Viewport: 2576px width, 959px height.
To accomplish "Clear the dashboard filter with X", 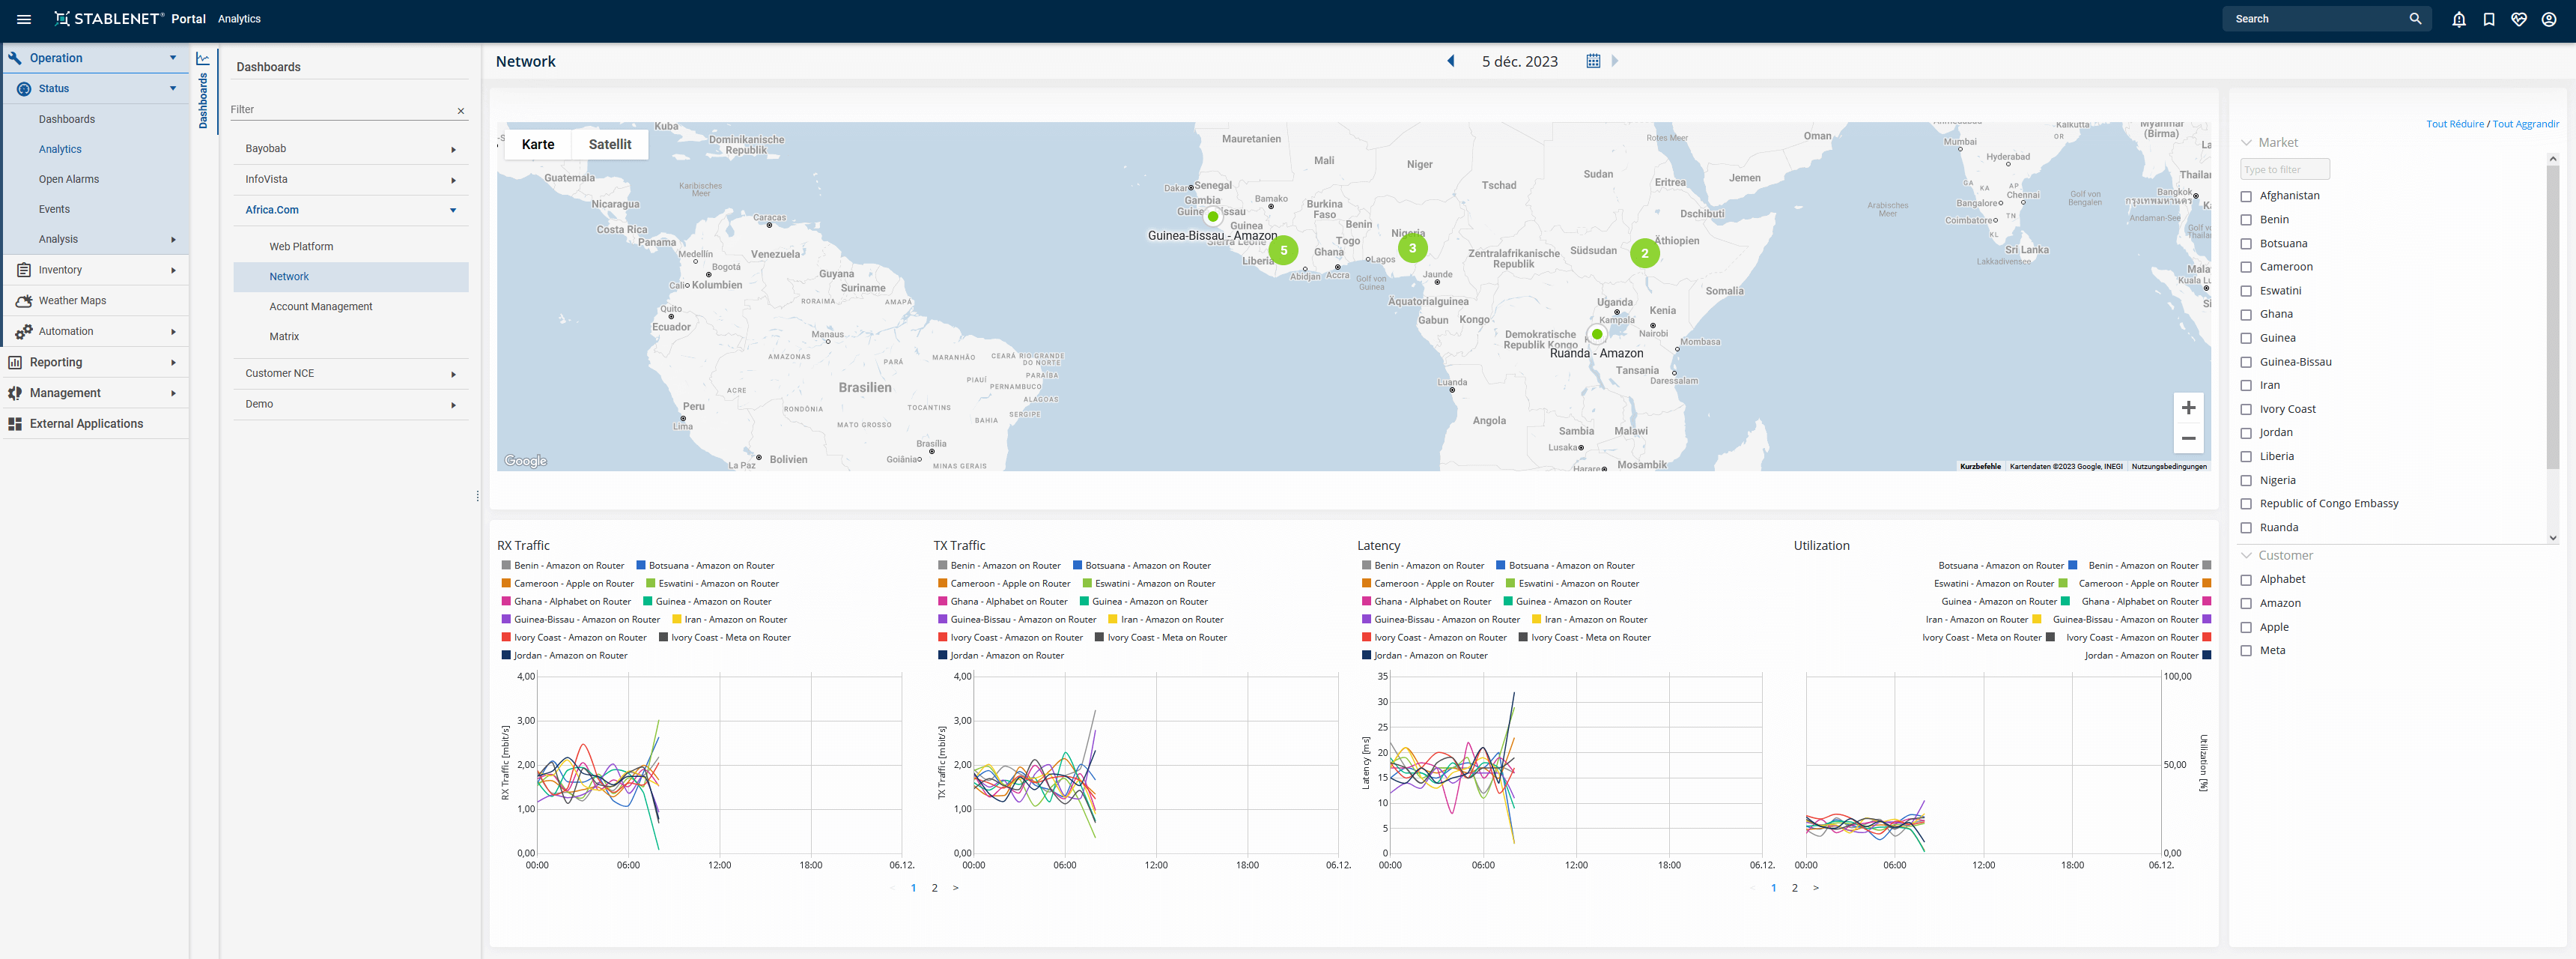I will (x=461, y=111).
